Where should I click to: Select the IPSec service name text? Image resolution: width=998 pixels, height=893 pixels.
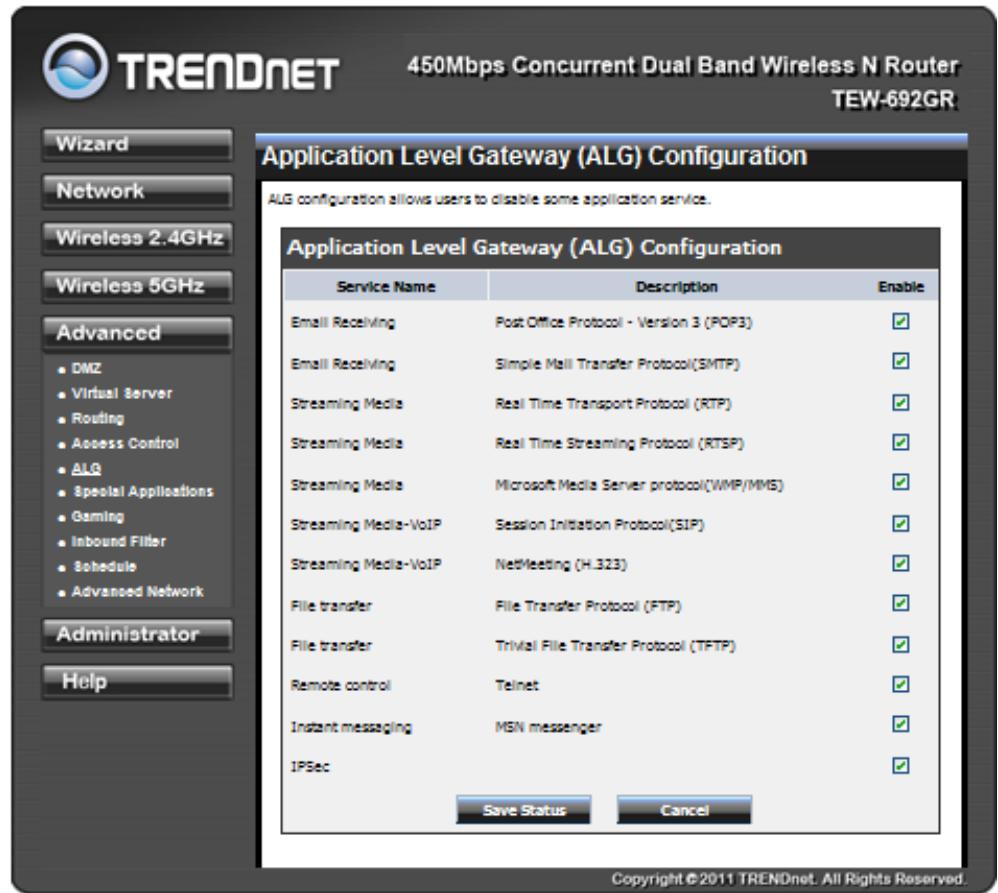(x=310, y=767)
